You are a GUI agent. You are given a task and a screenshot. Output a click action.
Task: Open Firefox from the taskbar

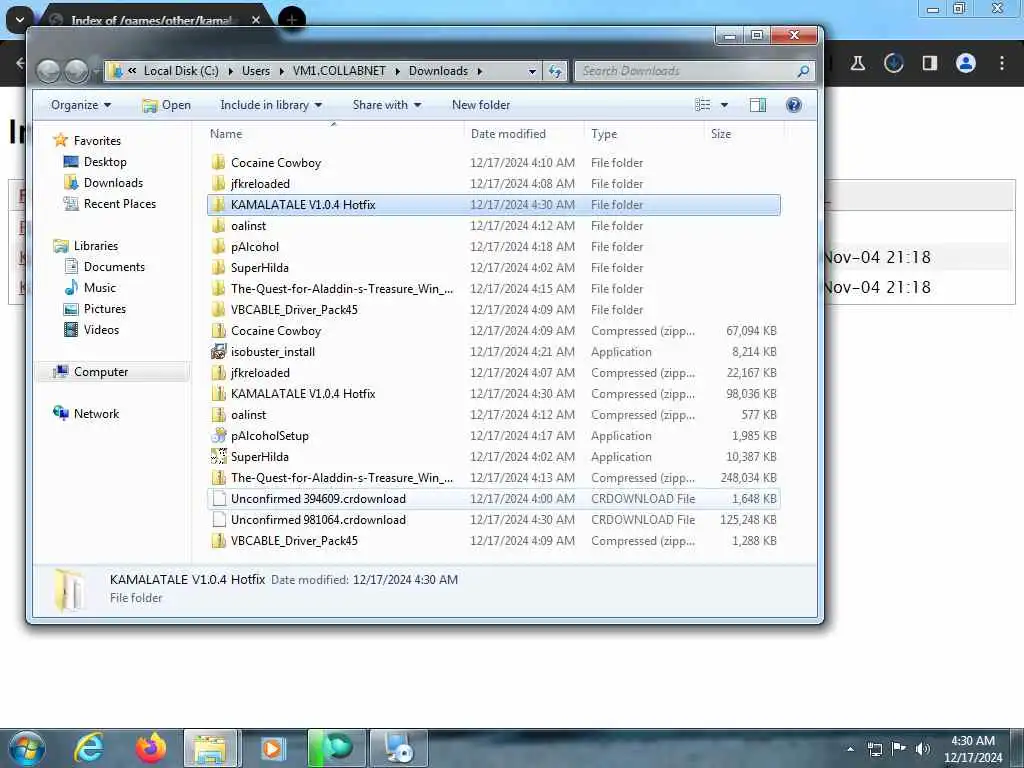pos(151,748)
